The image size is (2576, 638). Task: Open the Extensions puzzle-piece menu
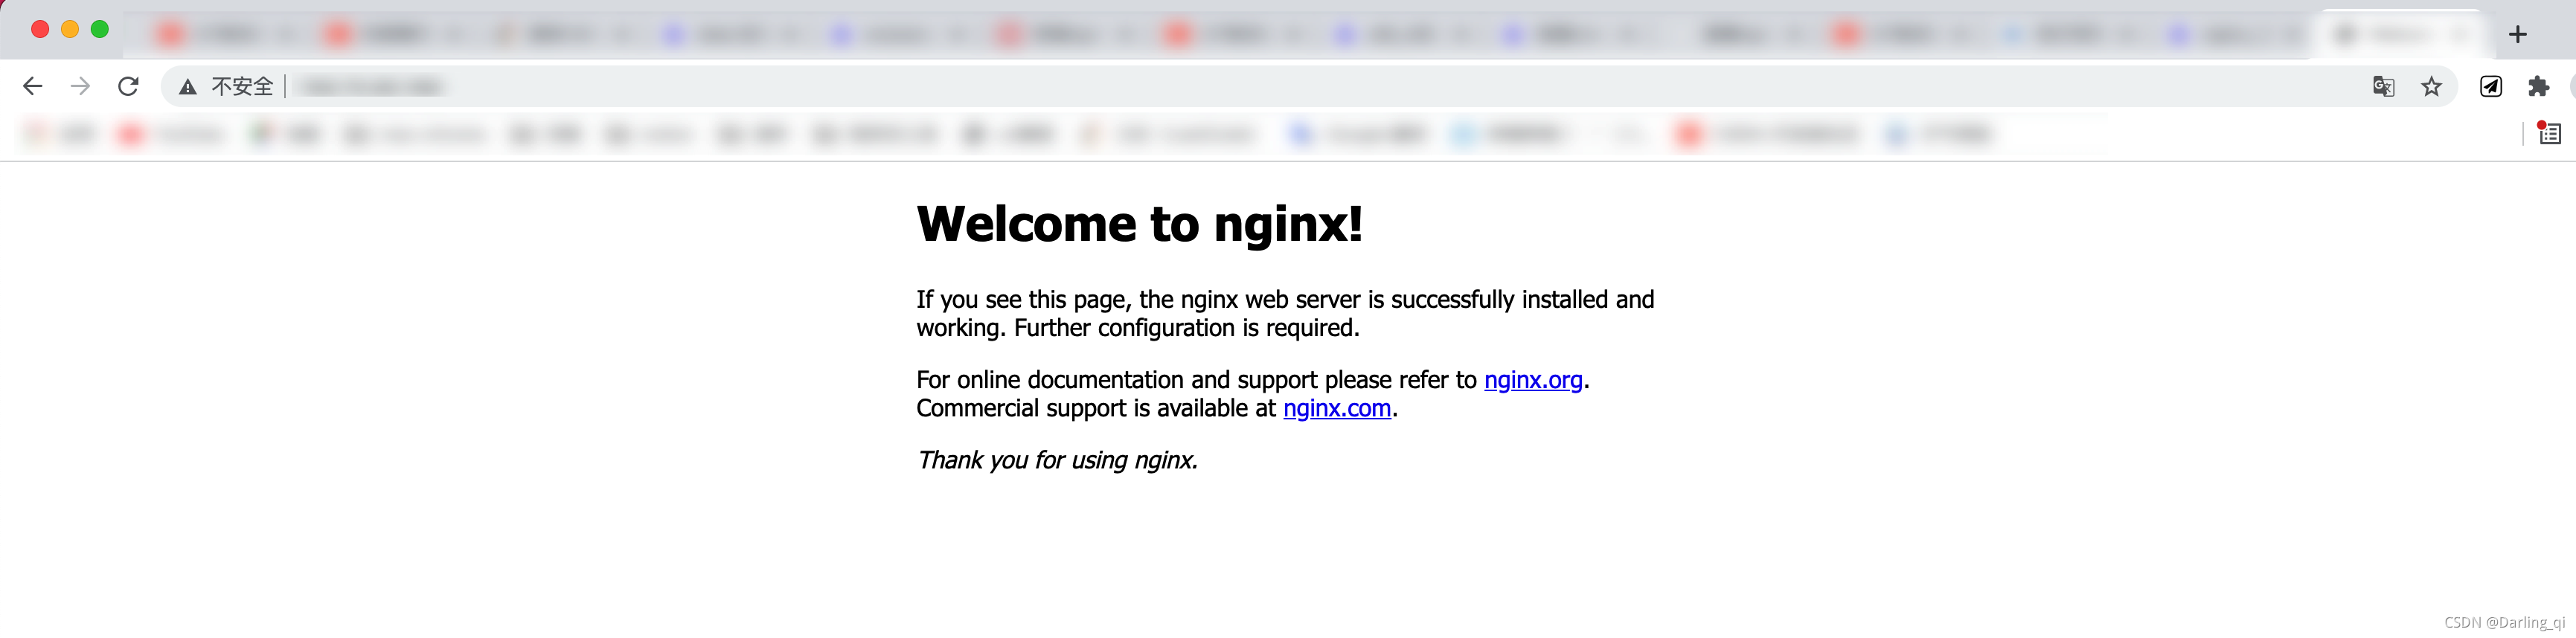pyautogui.click(x=2538, y=87)
